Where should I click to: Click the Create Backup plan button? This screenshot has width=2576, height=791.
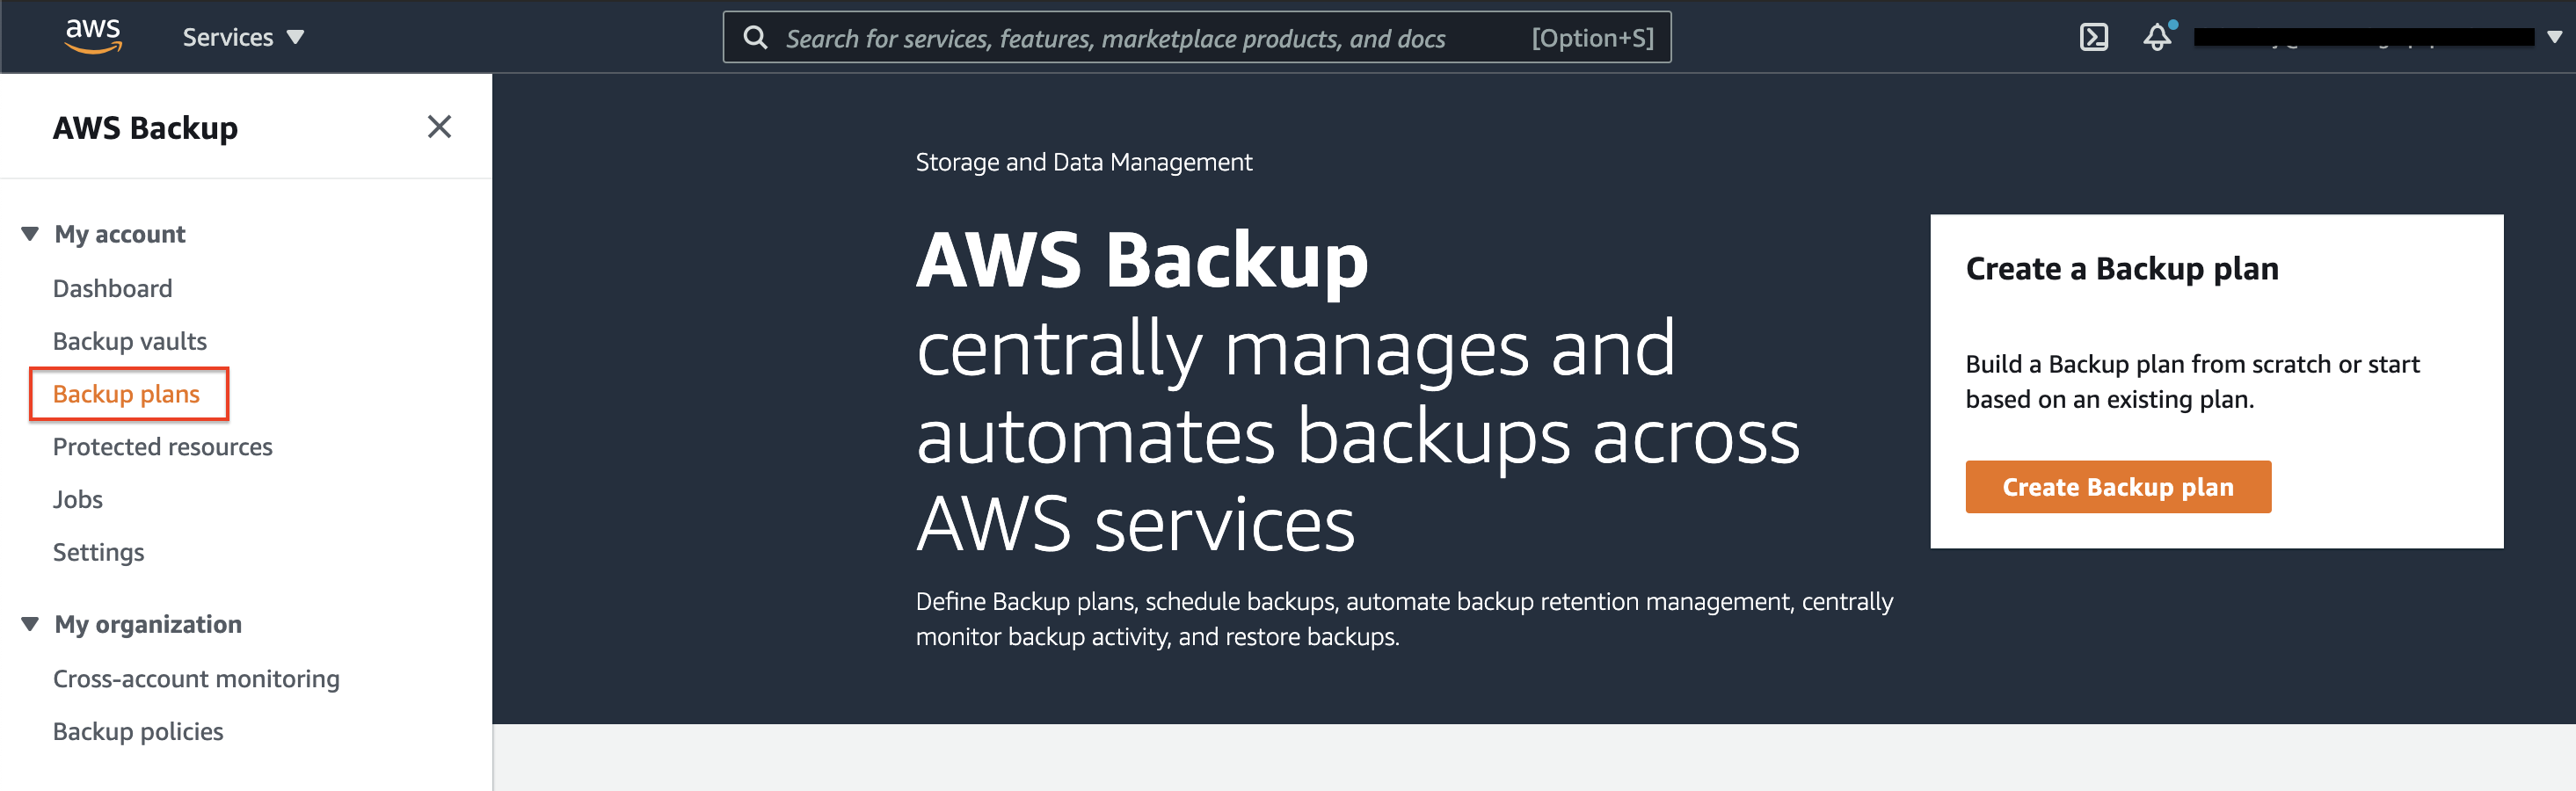tap(2118, 487)
